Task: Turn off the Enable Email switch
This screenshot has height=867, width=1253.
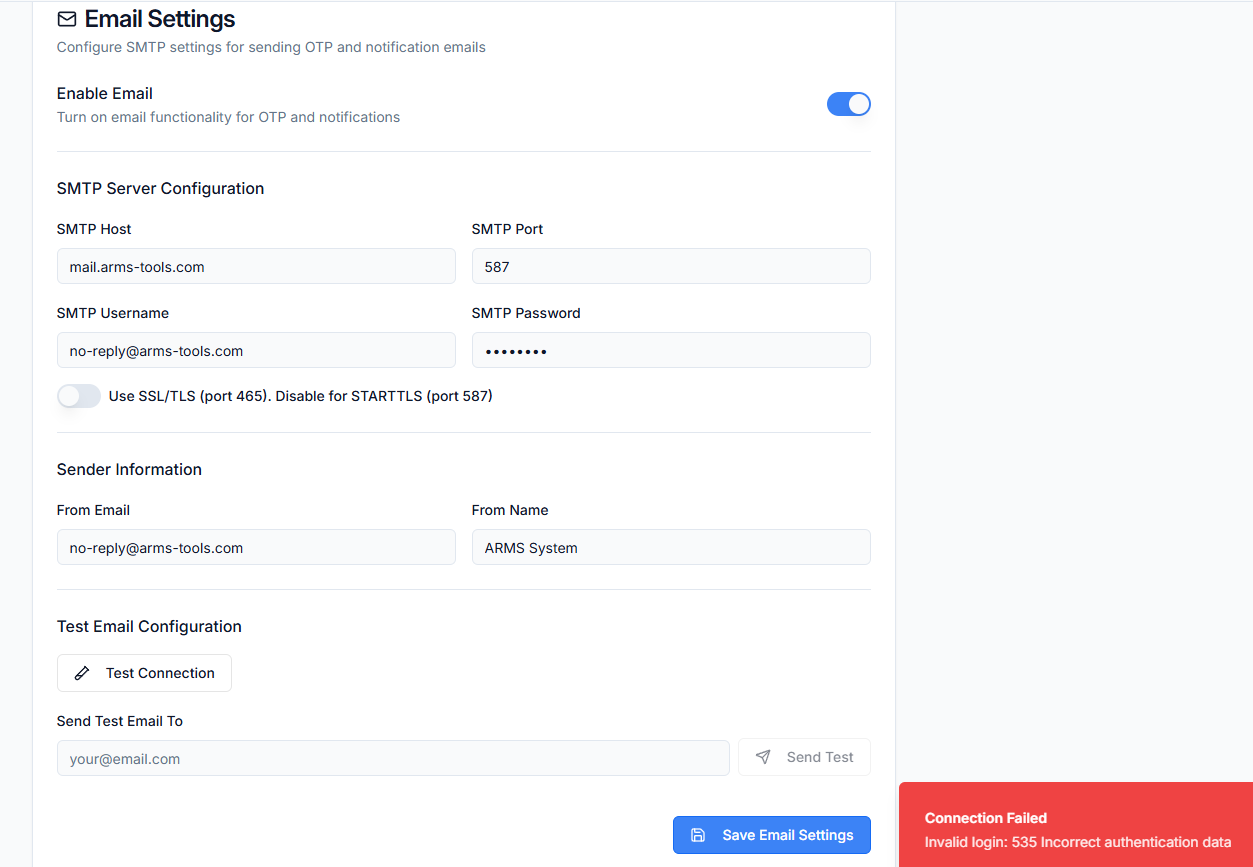Action: (848, 104)
